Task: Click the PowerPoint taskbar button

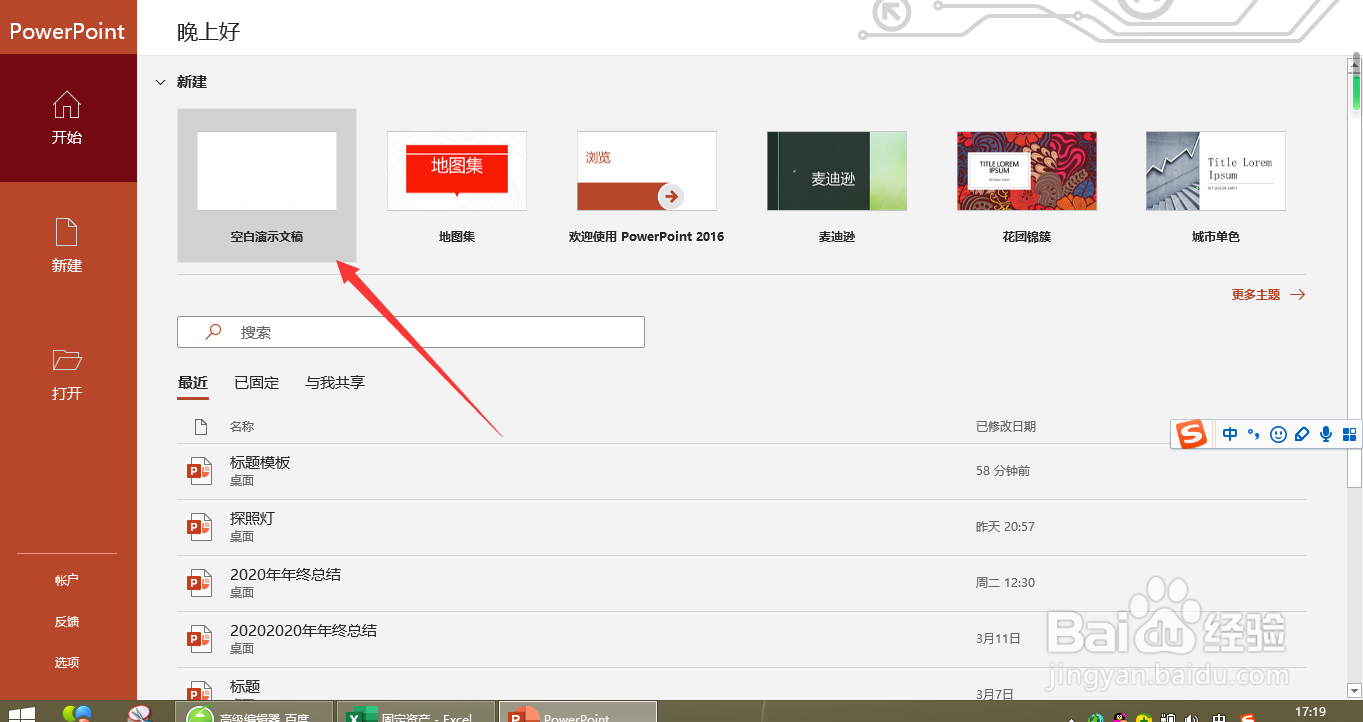Action: [577, 712]
